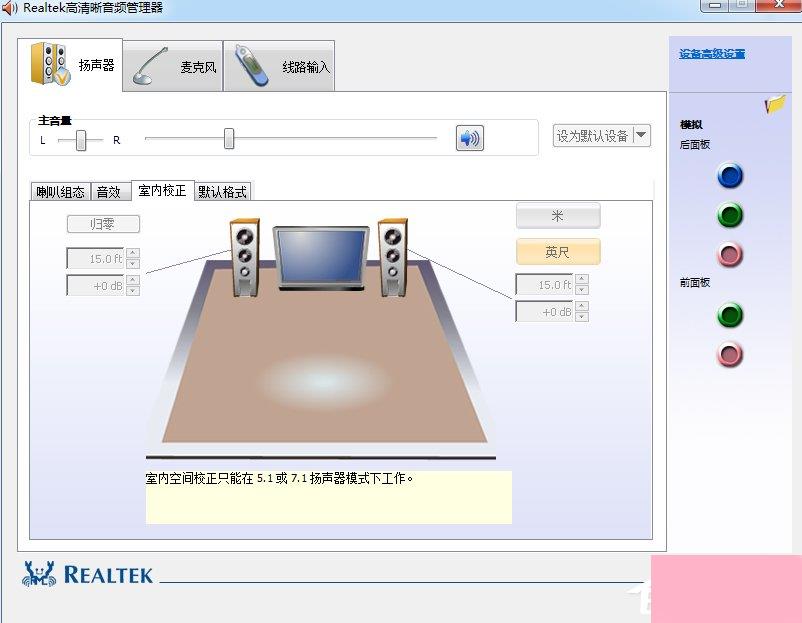
Task: Decrease right speaker distance with down arrow
Action: coord(582,290)
